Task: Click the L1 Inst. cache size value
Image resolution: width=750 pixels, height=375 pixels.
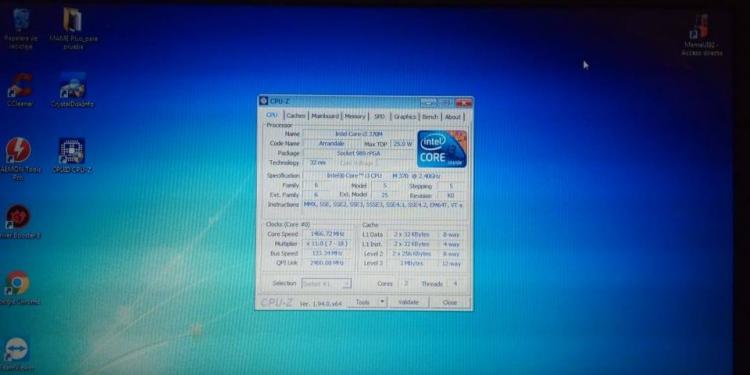Action: pyautogui.click(x=411, y=244)
